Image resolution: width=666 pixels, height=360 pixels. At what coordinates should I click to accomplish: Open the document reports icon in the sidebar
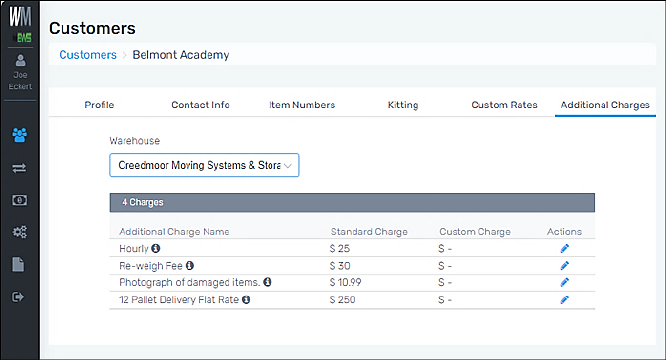(18, 264)
